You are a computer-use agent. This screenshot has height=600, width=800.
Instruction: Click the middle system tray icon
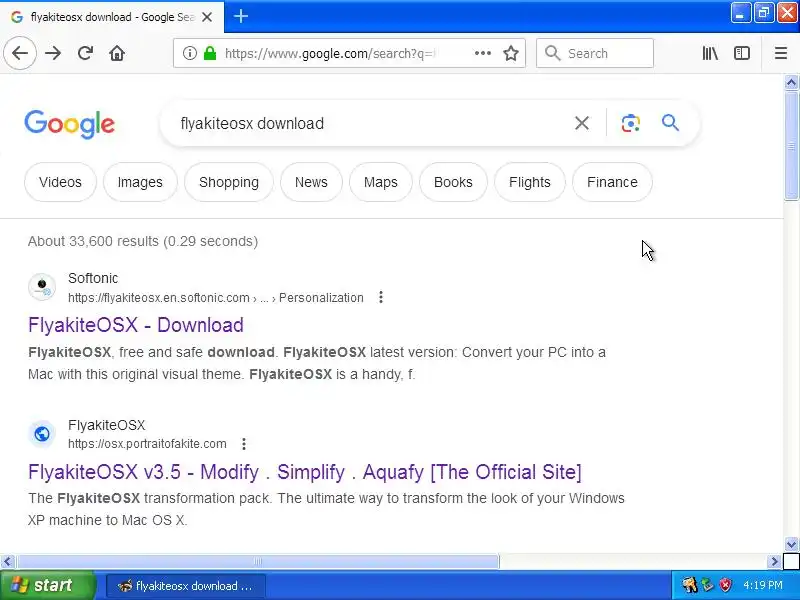708,585
